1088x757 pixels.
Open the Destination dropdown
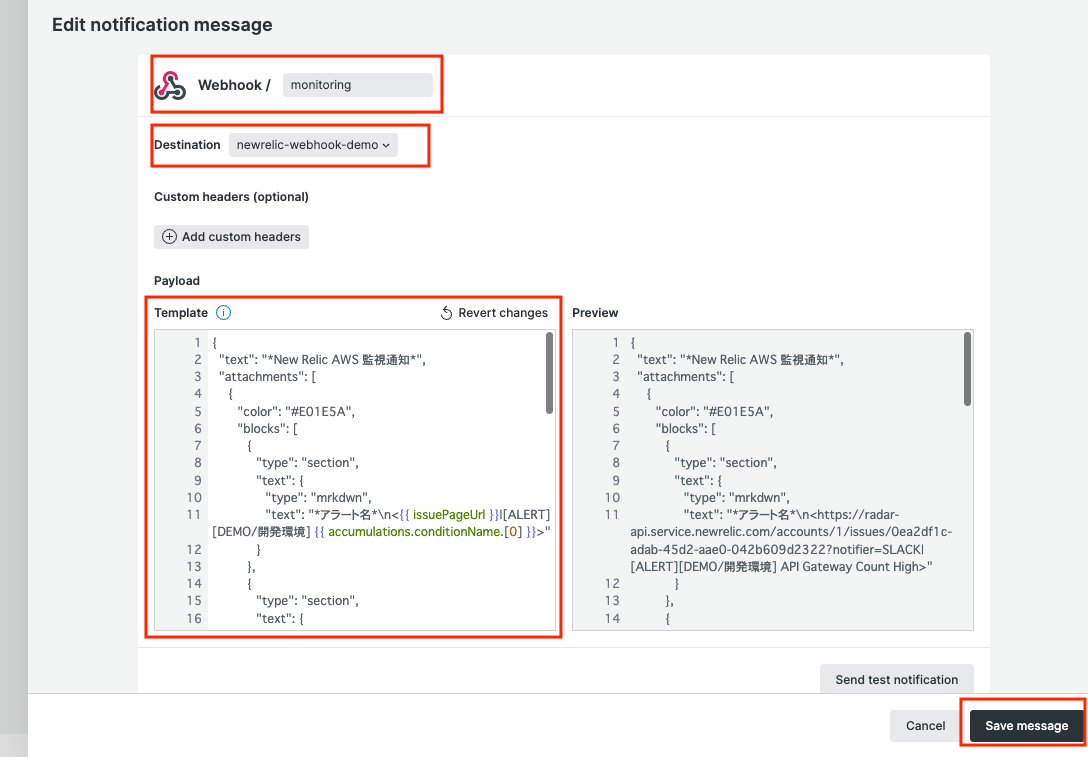(313, 145)
